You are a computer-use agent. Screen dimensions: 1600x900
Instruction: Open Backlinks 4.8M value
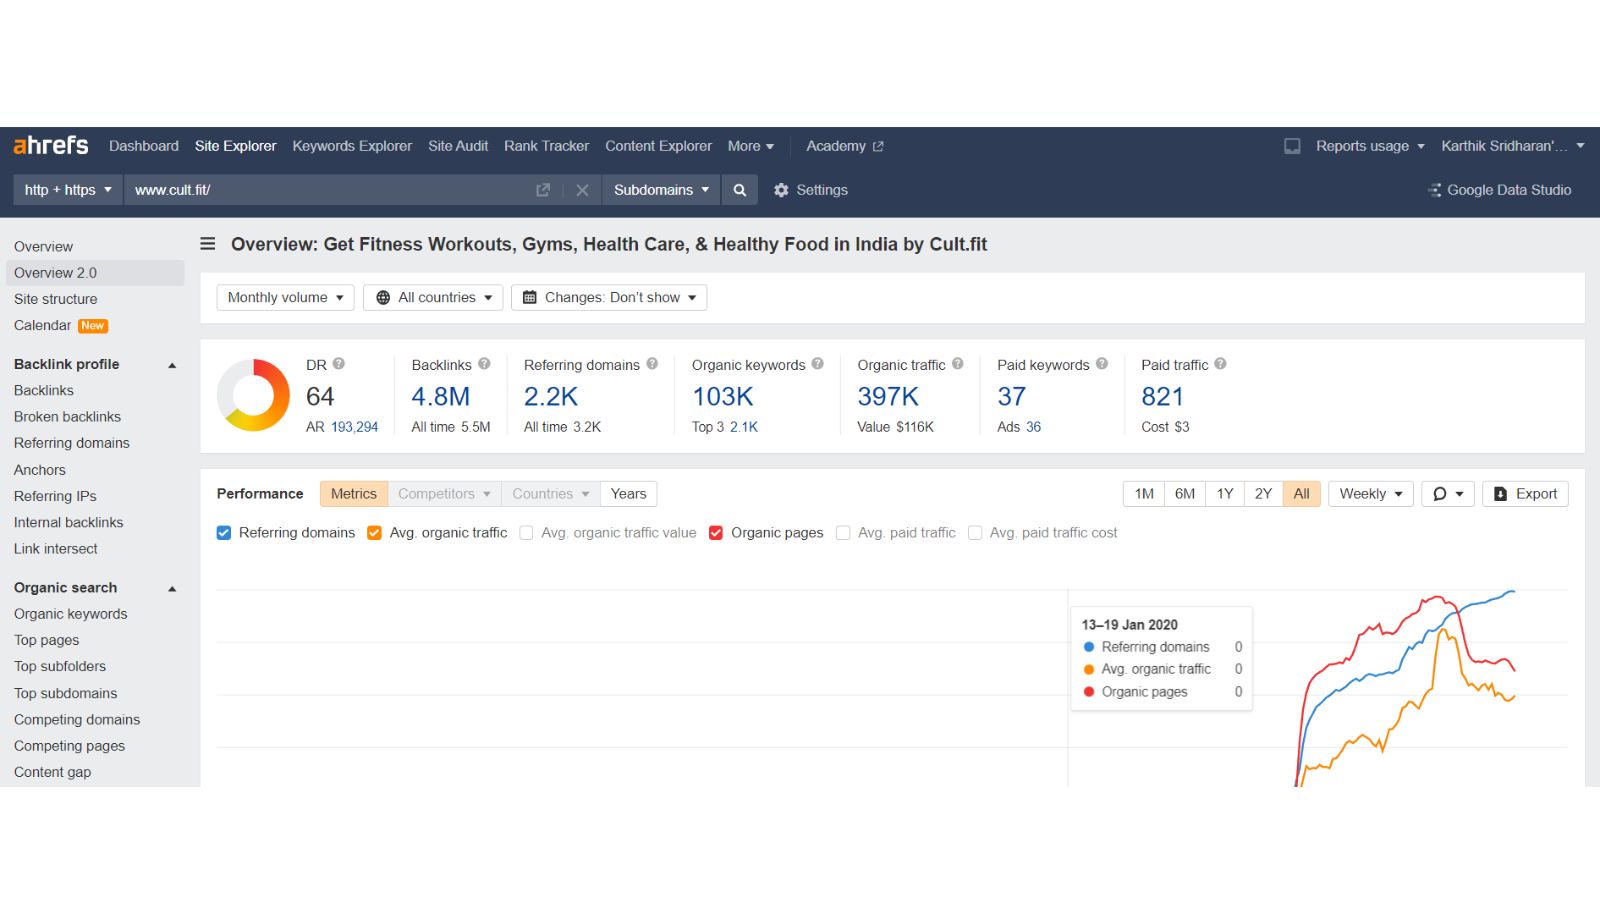point(440,397)
